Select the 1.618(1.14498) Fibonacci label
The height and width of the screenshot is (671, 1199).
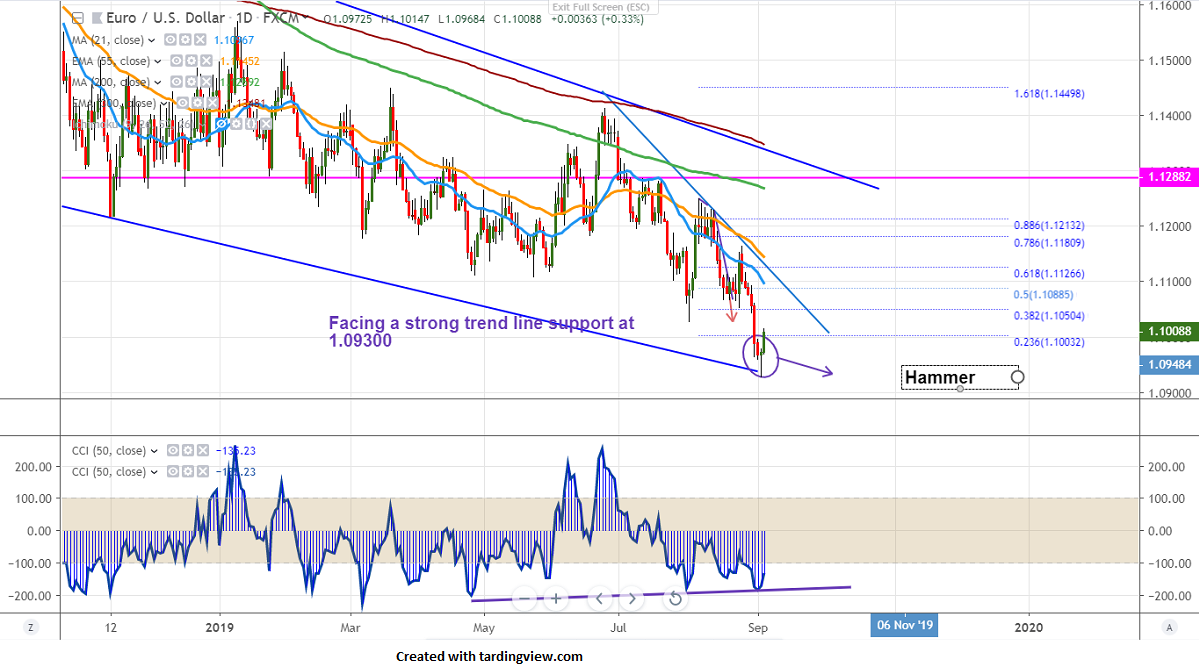(x=1049, y=94)
